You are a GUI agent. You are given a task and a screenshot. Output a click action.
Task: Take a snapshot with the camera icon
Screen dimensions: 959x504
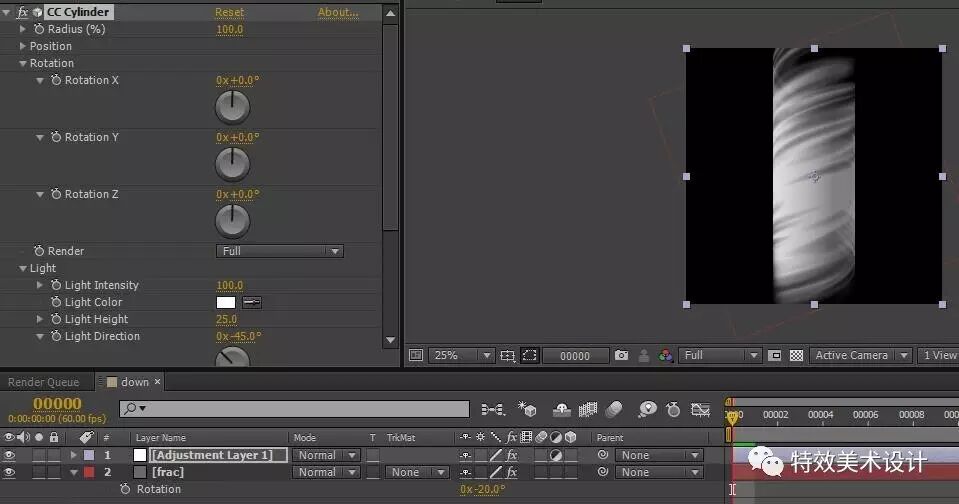tap(621, 355)
